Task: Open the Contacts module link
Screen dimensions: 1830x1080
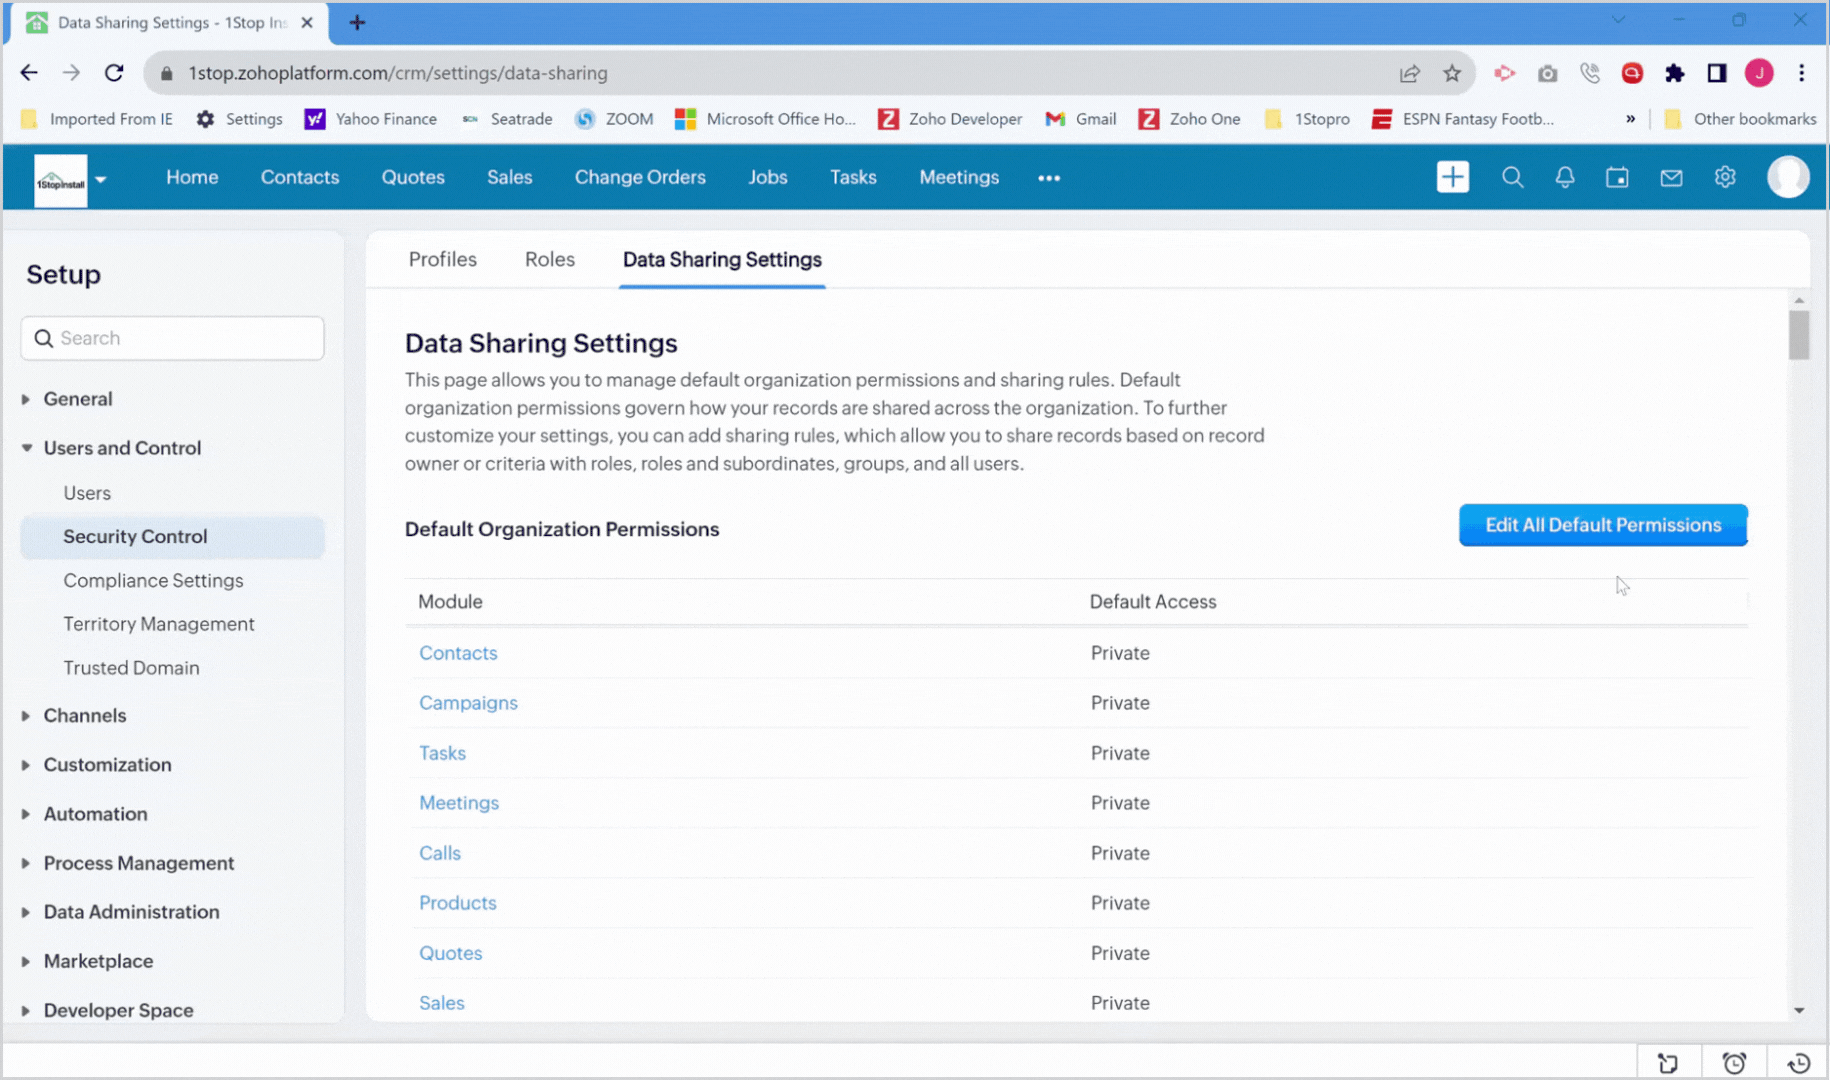Action: [458, 653]
